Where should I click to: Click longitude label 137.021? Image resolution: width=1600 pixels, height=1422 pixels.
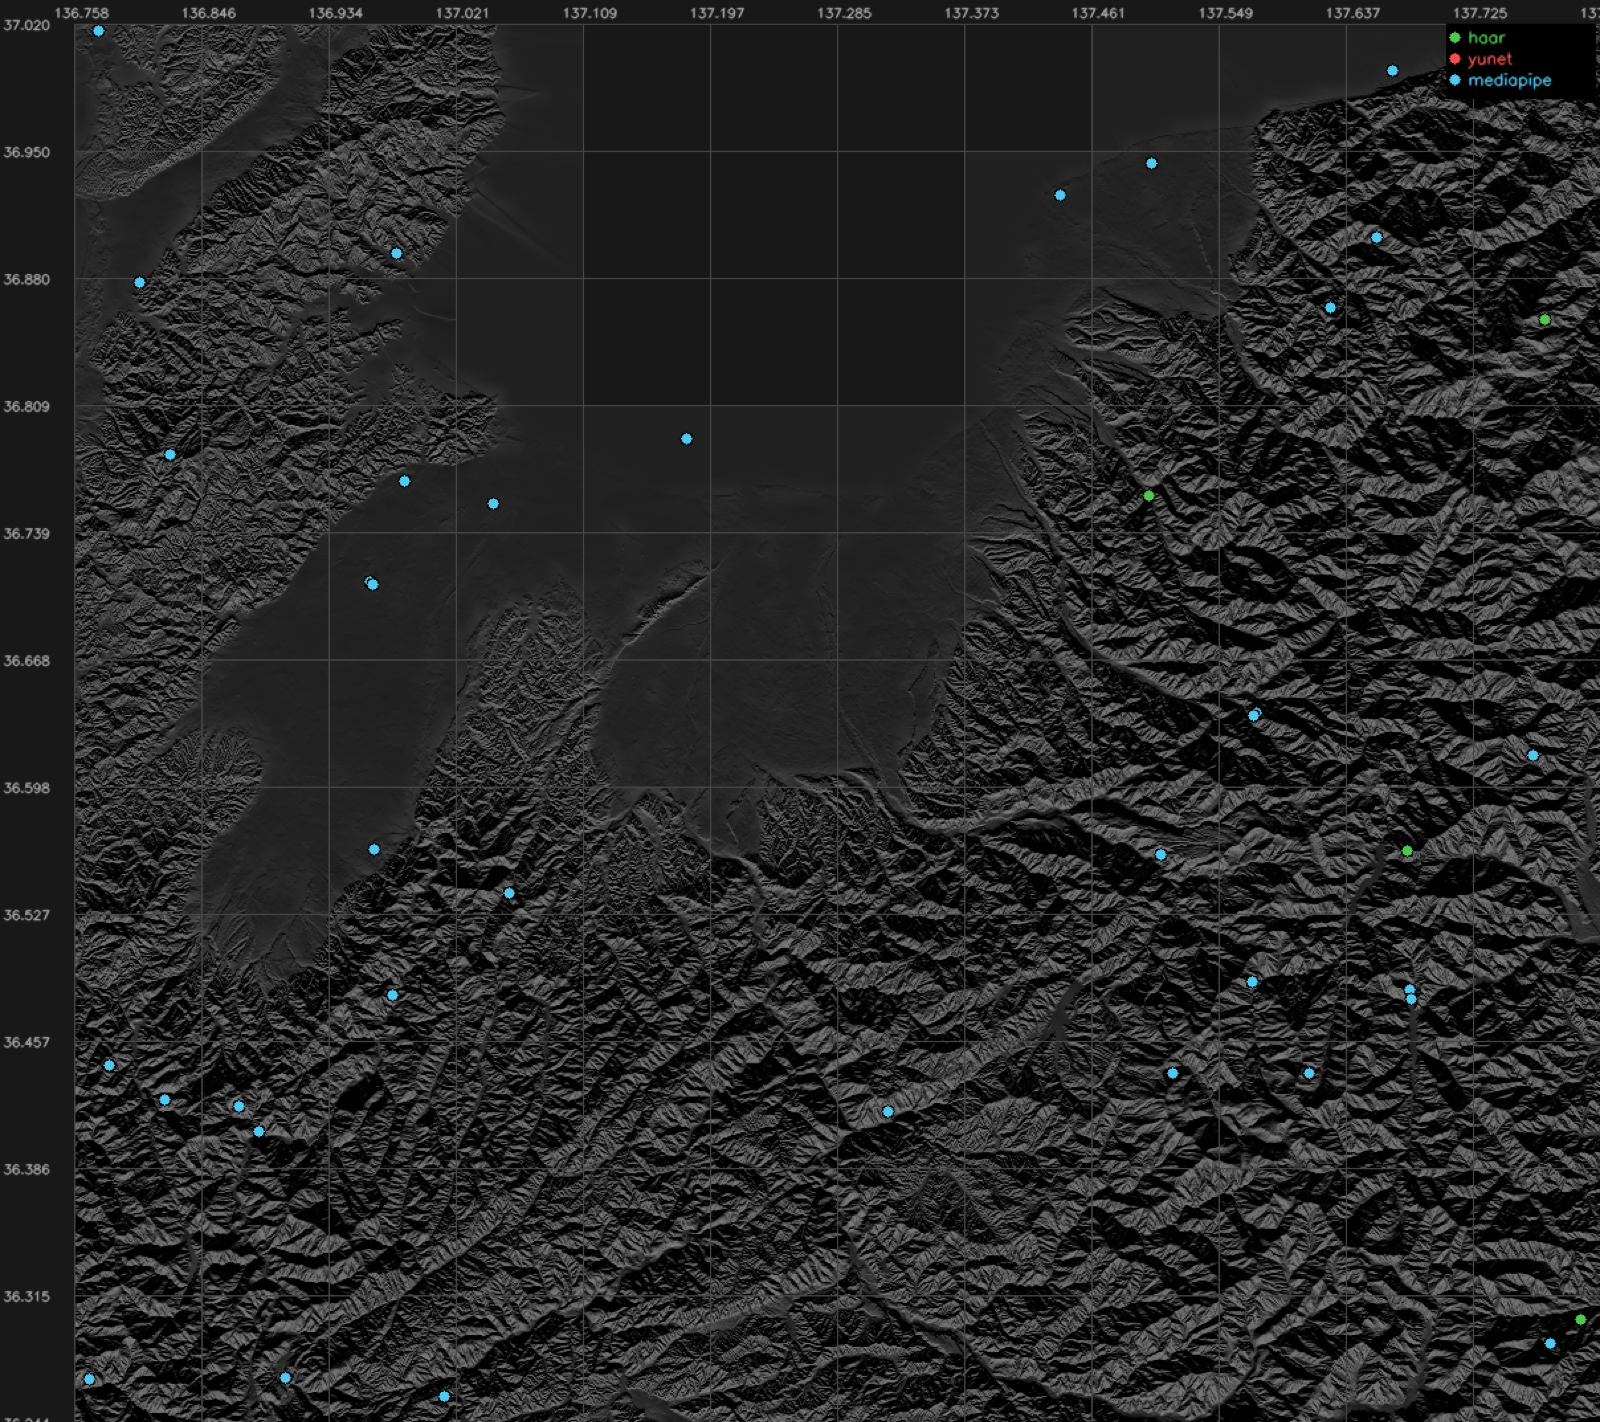pyautogui.click(x=463, y=13)
